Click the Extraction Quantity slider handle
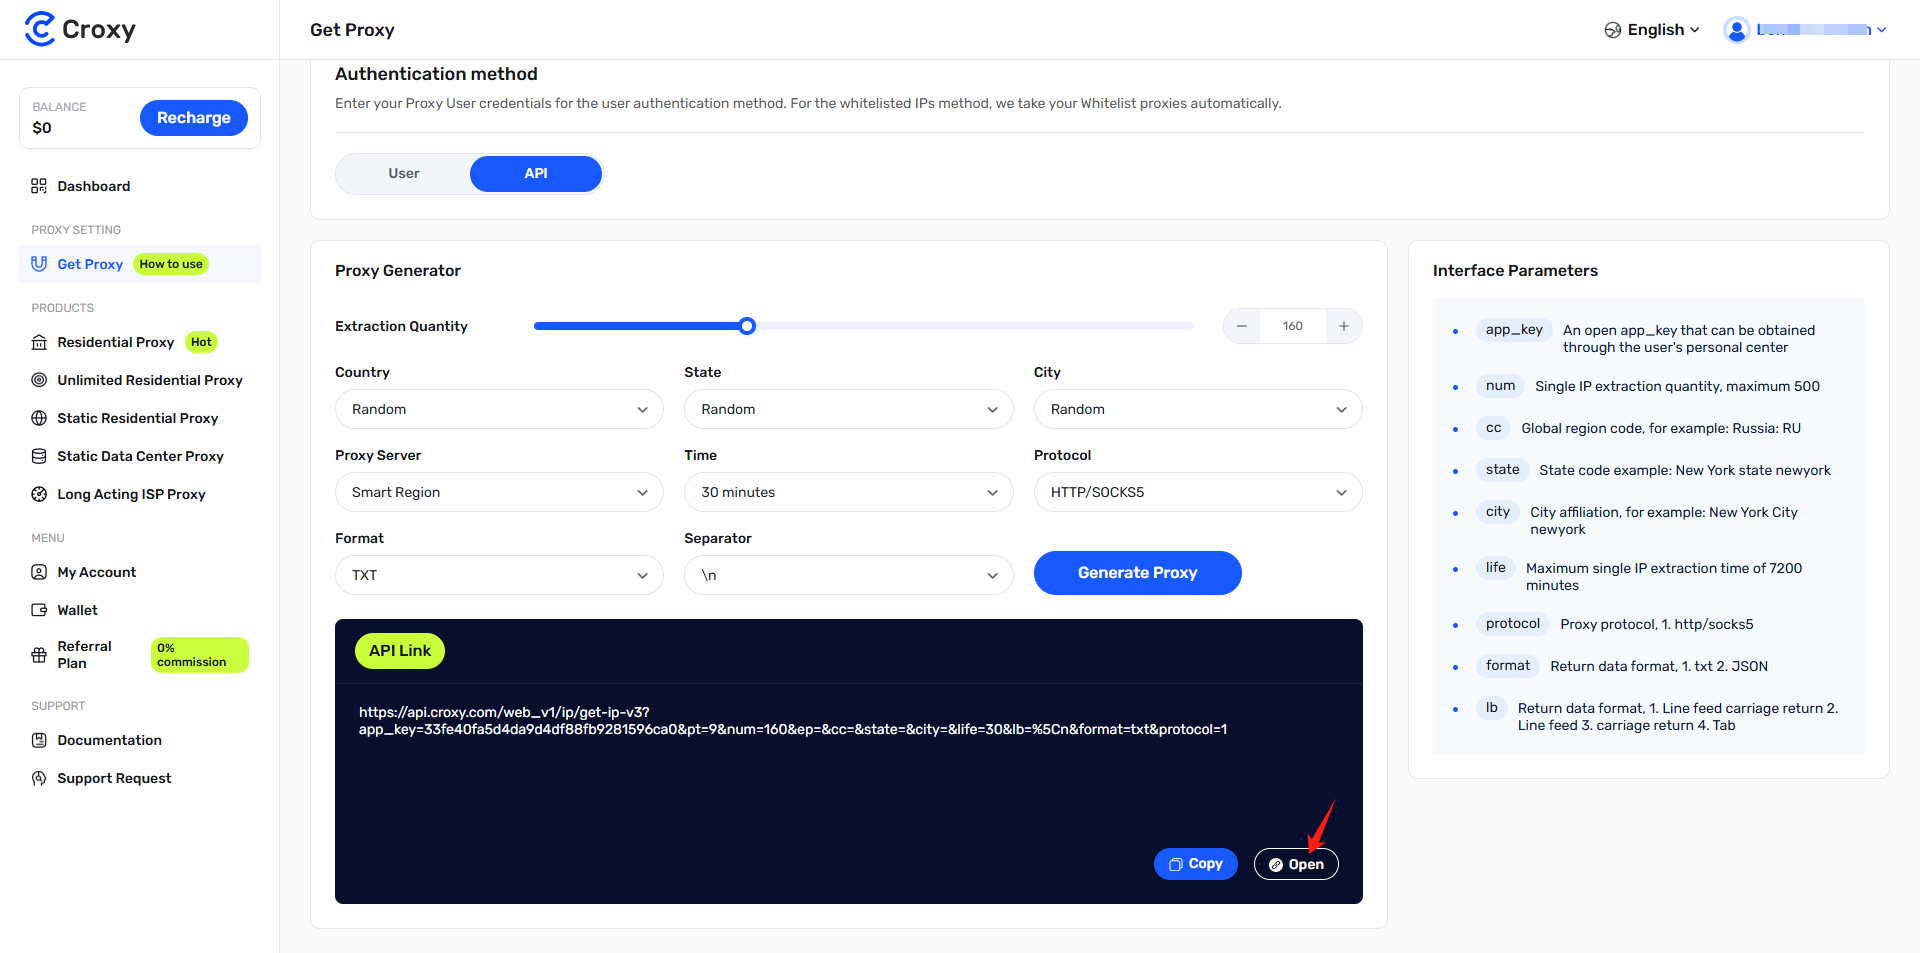1920x953 pixels. 747,326
